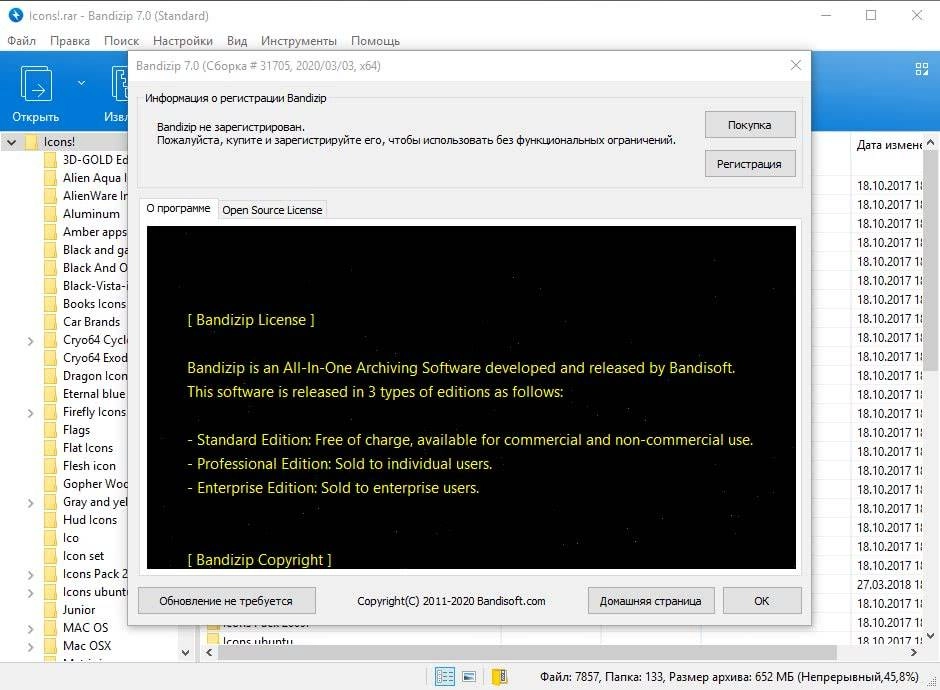Select the Ico folder in the tree
940x690 pixels.
point(71,538)
